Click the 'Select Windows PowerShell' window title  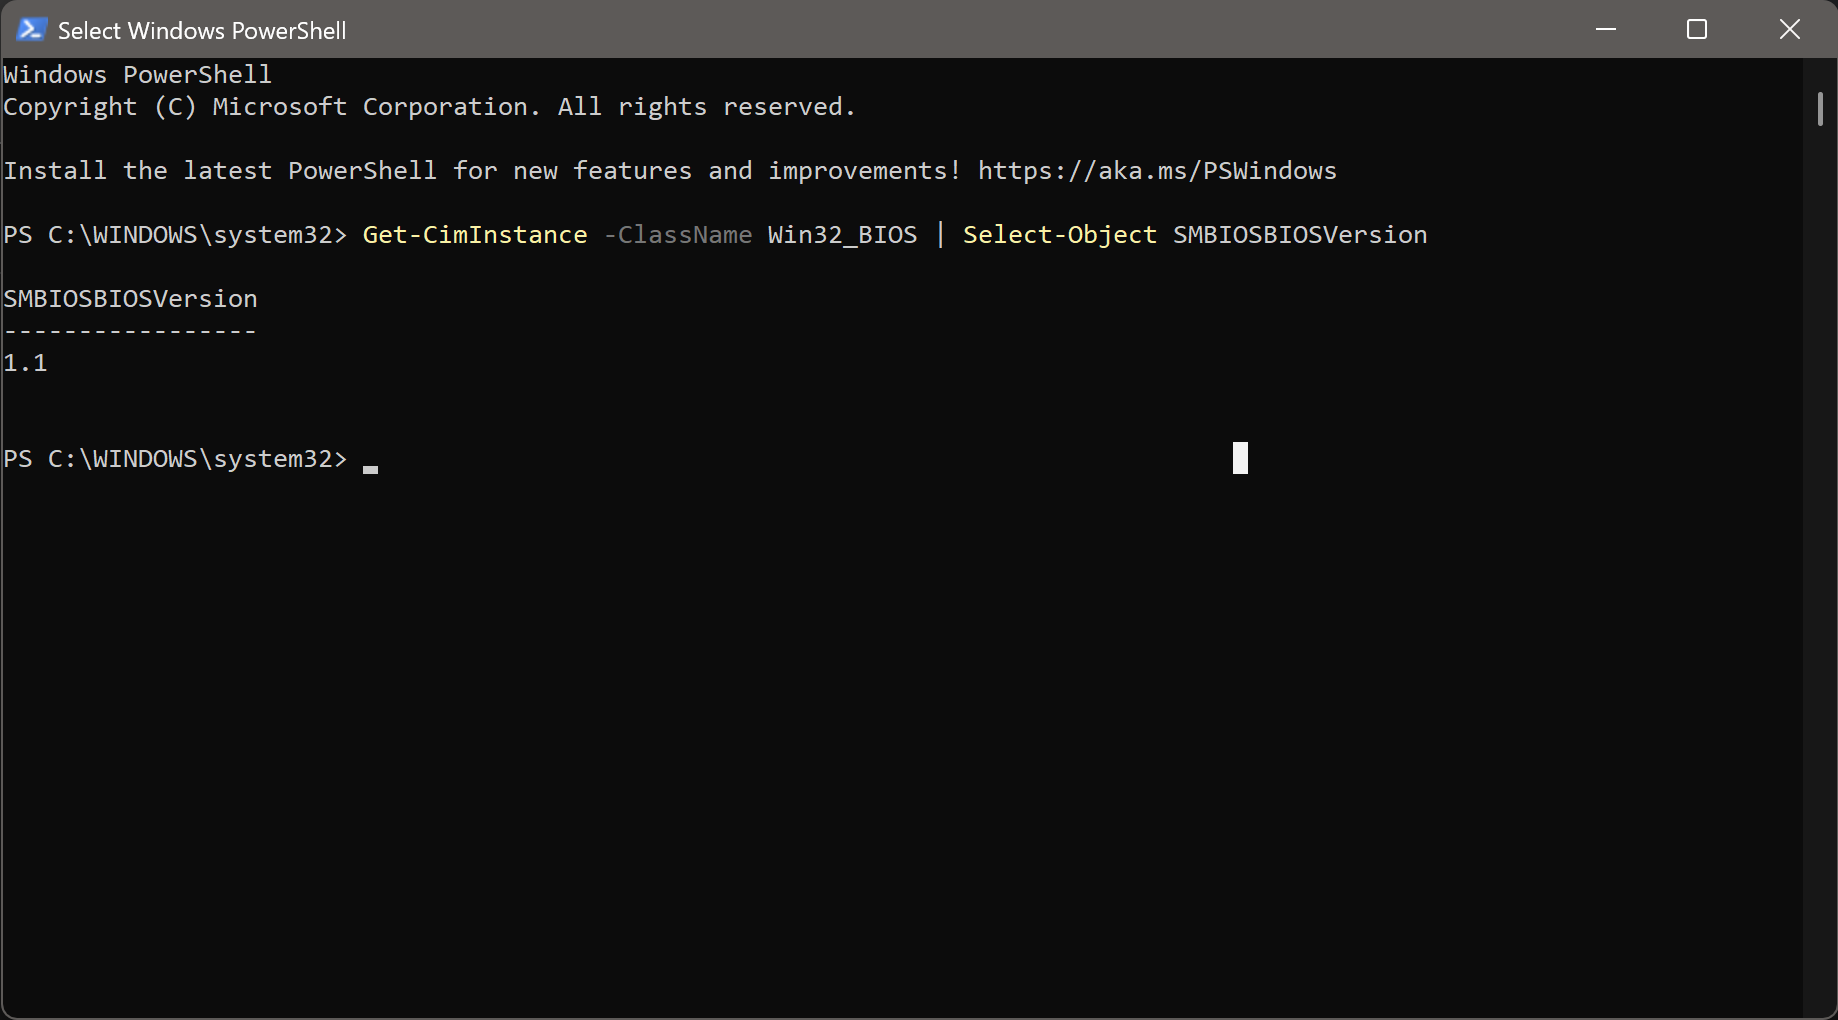[x=202, y=31]
